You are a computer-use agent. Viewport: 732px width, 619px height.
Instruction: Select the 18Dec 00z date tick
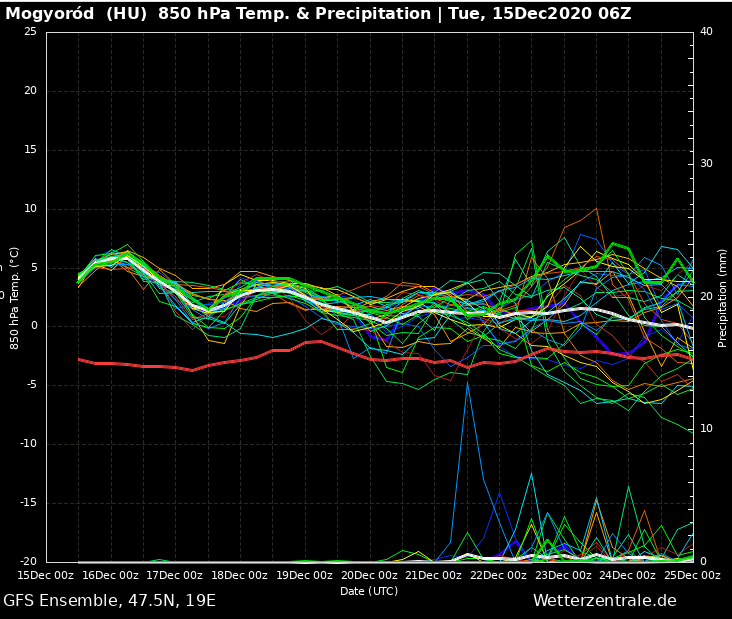point(240,575)
